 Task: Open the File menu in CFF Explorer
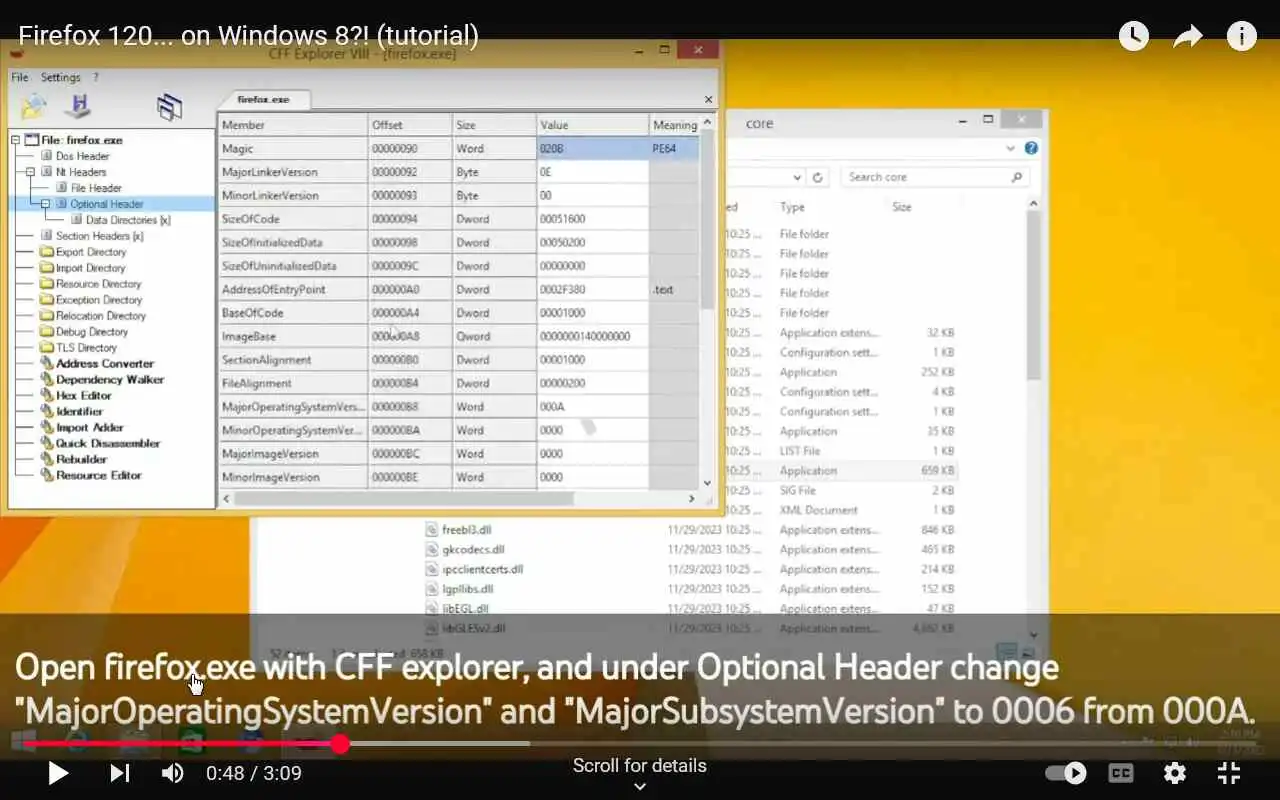[20, 77]
